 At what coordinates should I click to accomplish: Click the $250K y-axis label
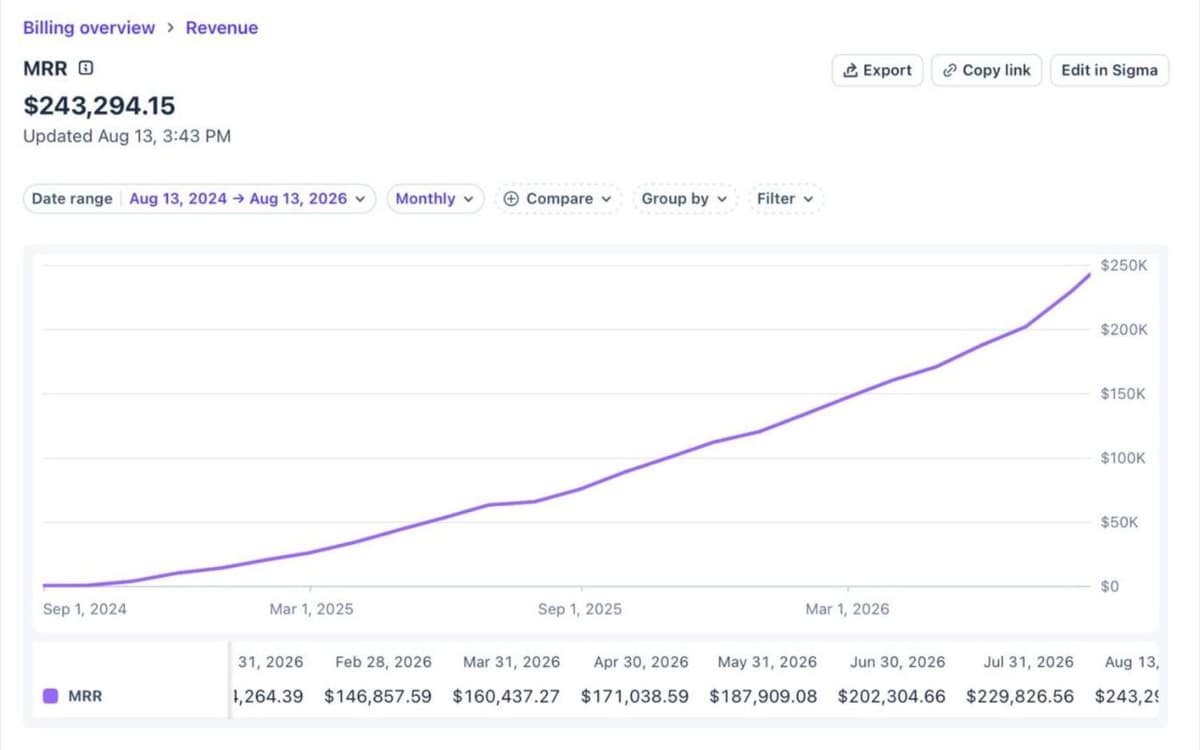1123,266
